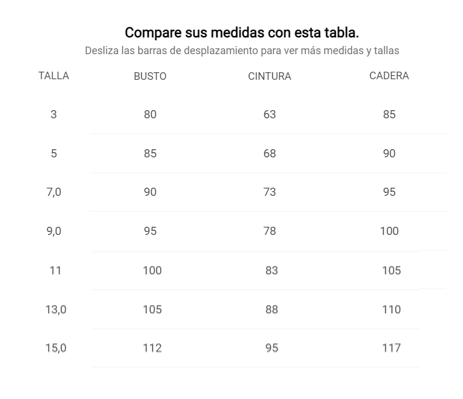The height and width of the screenshot is (399, 463).
Task: Select size 5 in the TALLA column
Action: click(x=54, y=153)
